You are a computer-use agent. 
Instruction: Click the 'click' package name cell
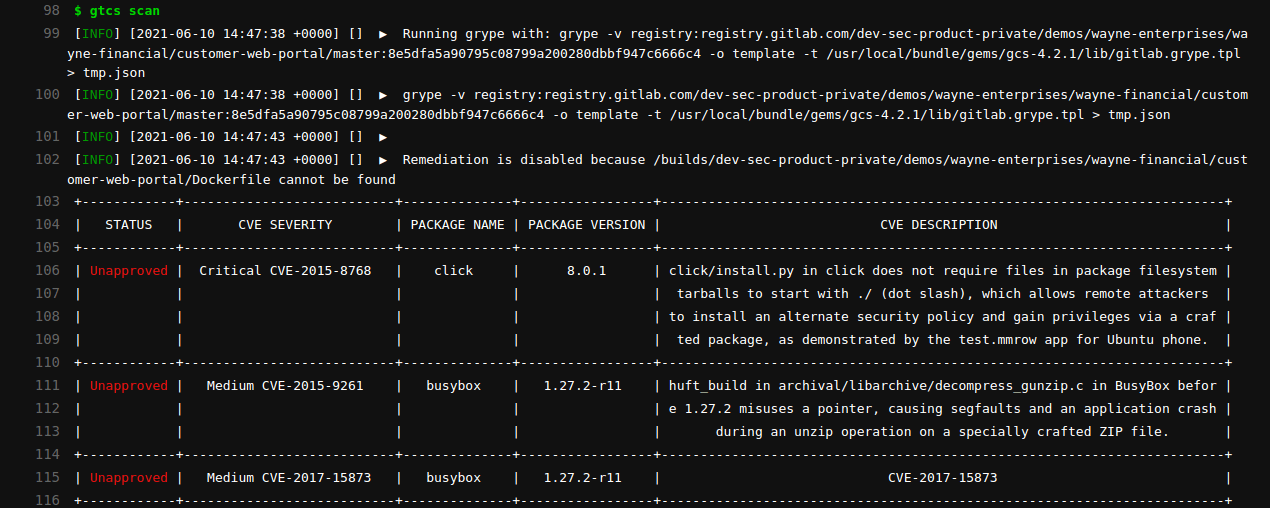click(454, 271)
